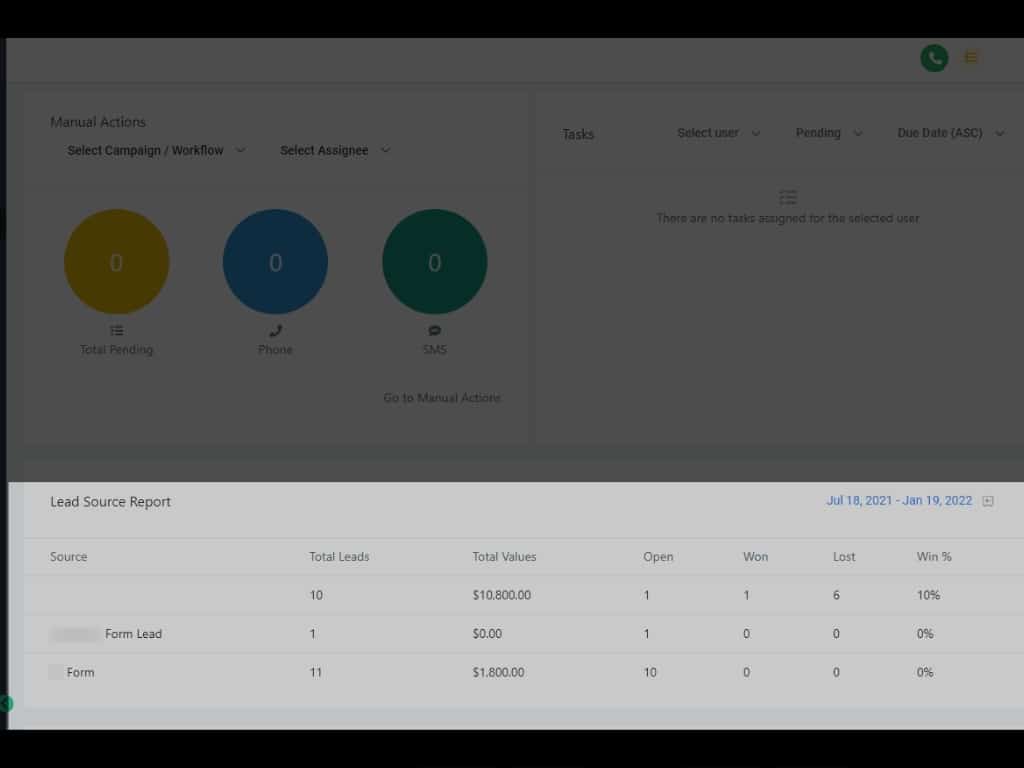The height and width of the screenshot is (768, 1024).
Task: Open the Pending status dropdown
Action: [829, 133]
